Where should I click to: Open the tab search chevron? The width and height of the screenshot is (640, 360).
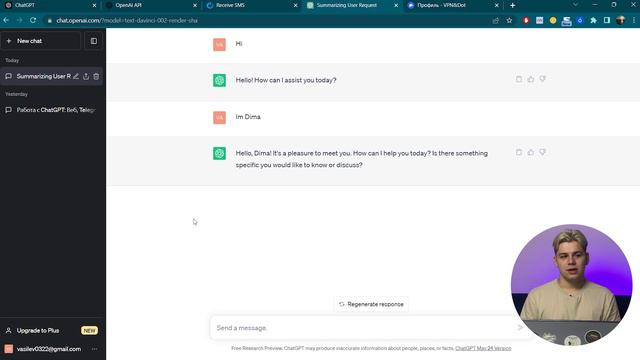(x=575, y=5)
